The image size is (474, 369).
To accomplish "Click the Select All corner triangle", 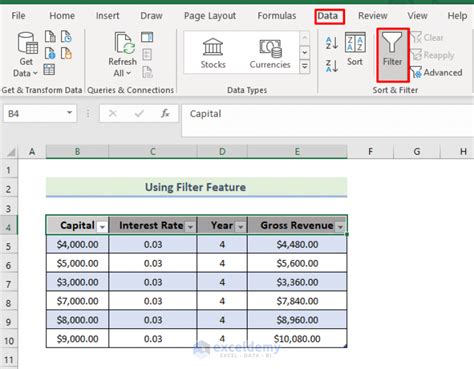I will tap(11, 152).
